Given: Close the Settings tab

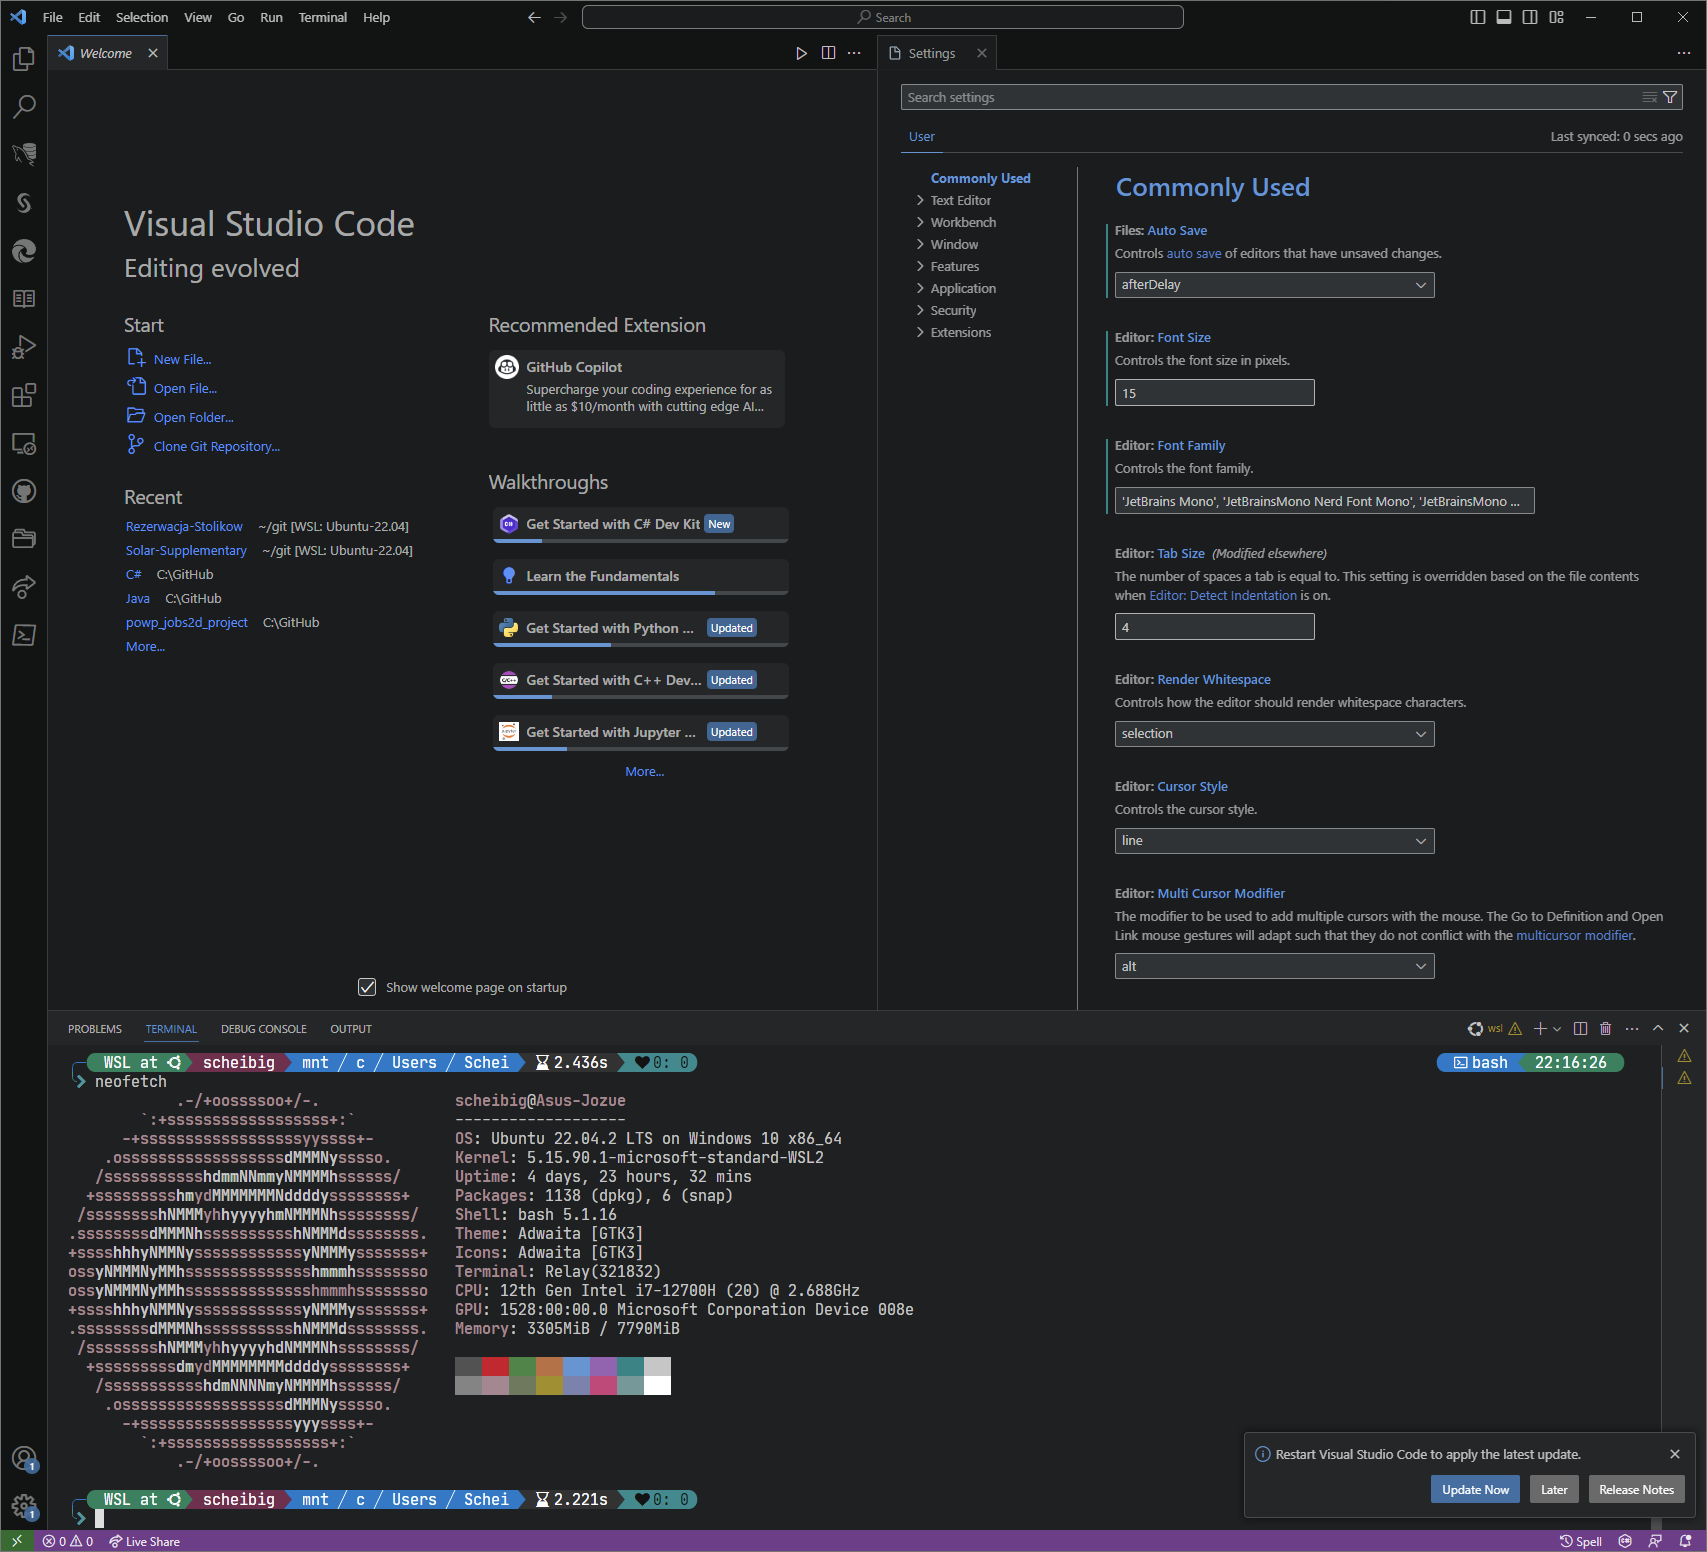Looking at the screenshot, I should (981, 53).
